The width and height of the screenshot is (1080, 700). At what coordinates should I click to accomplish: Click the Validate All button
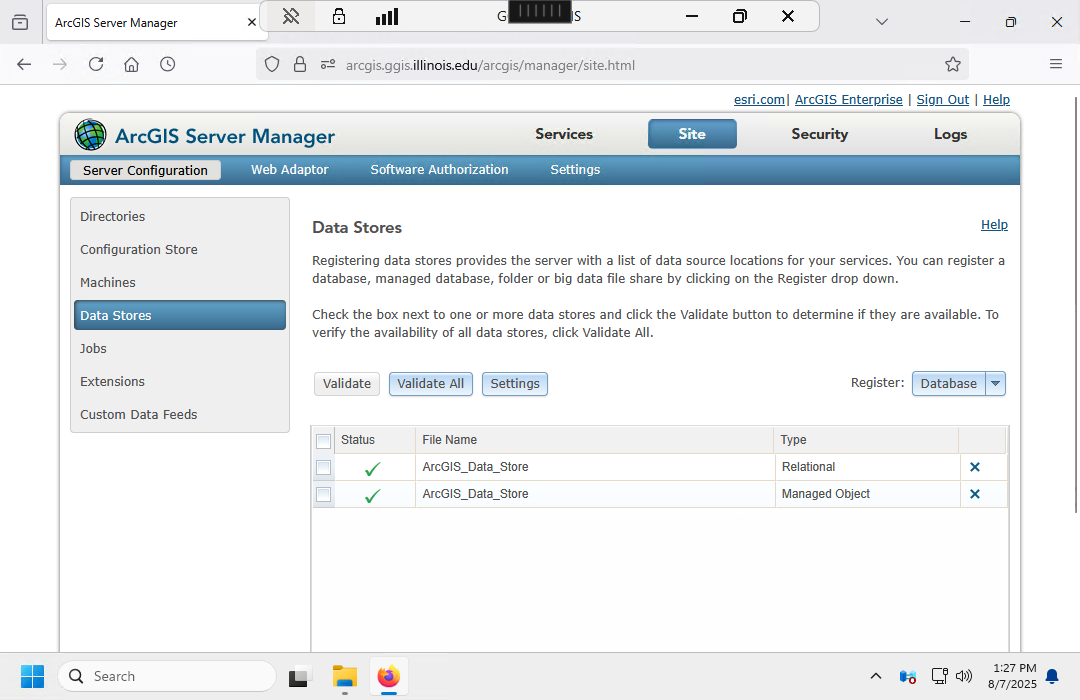[x=430, y=384]
